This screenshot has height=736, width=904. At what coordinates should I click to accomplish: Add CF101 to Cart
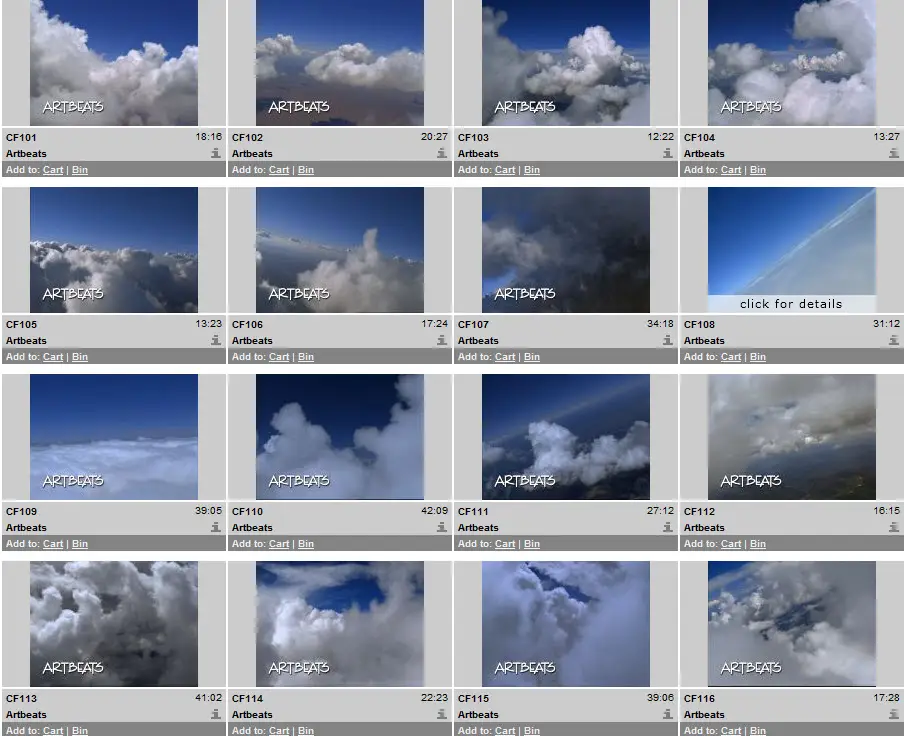(x=53, y=169)
